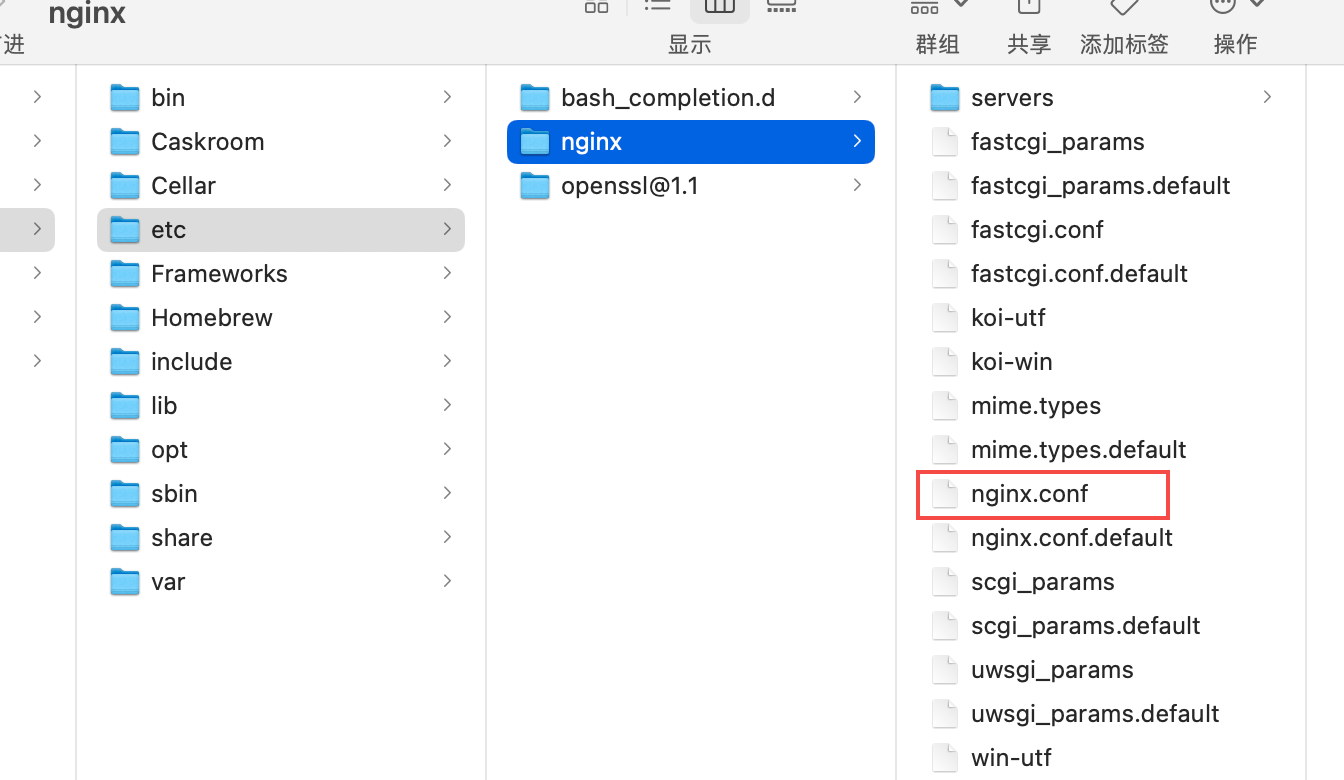Select the opt folder icon
This screenshot has height=780, width=1344.
tap(125, 449)
